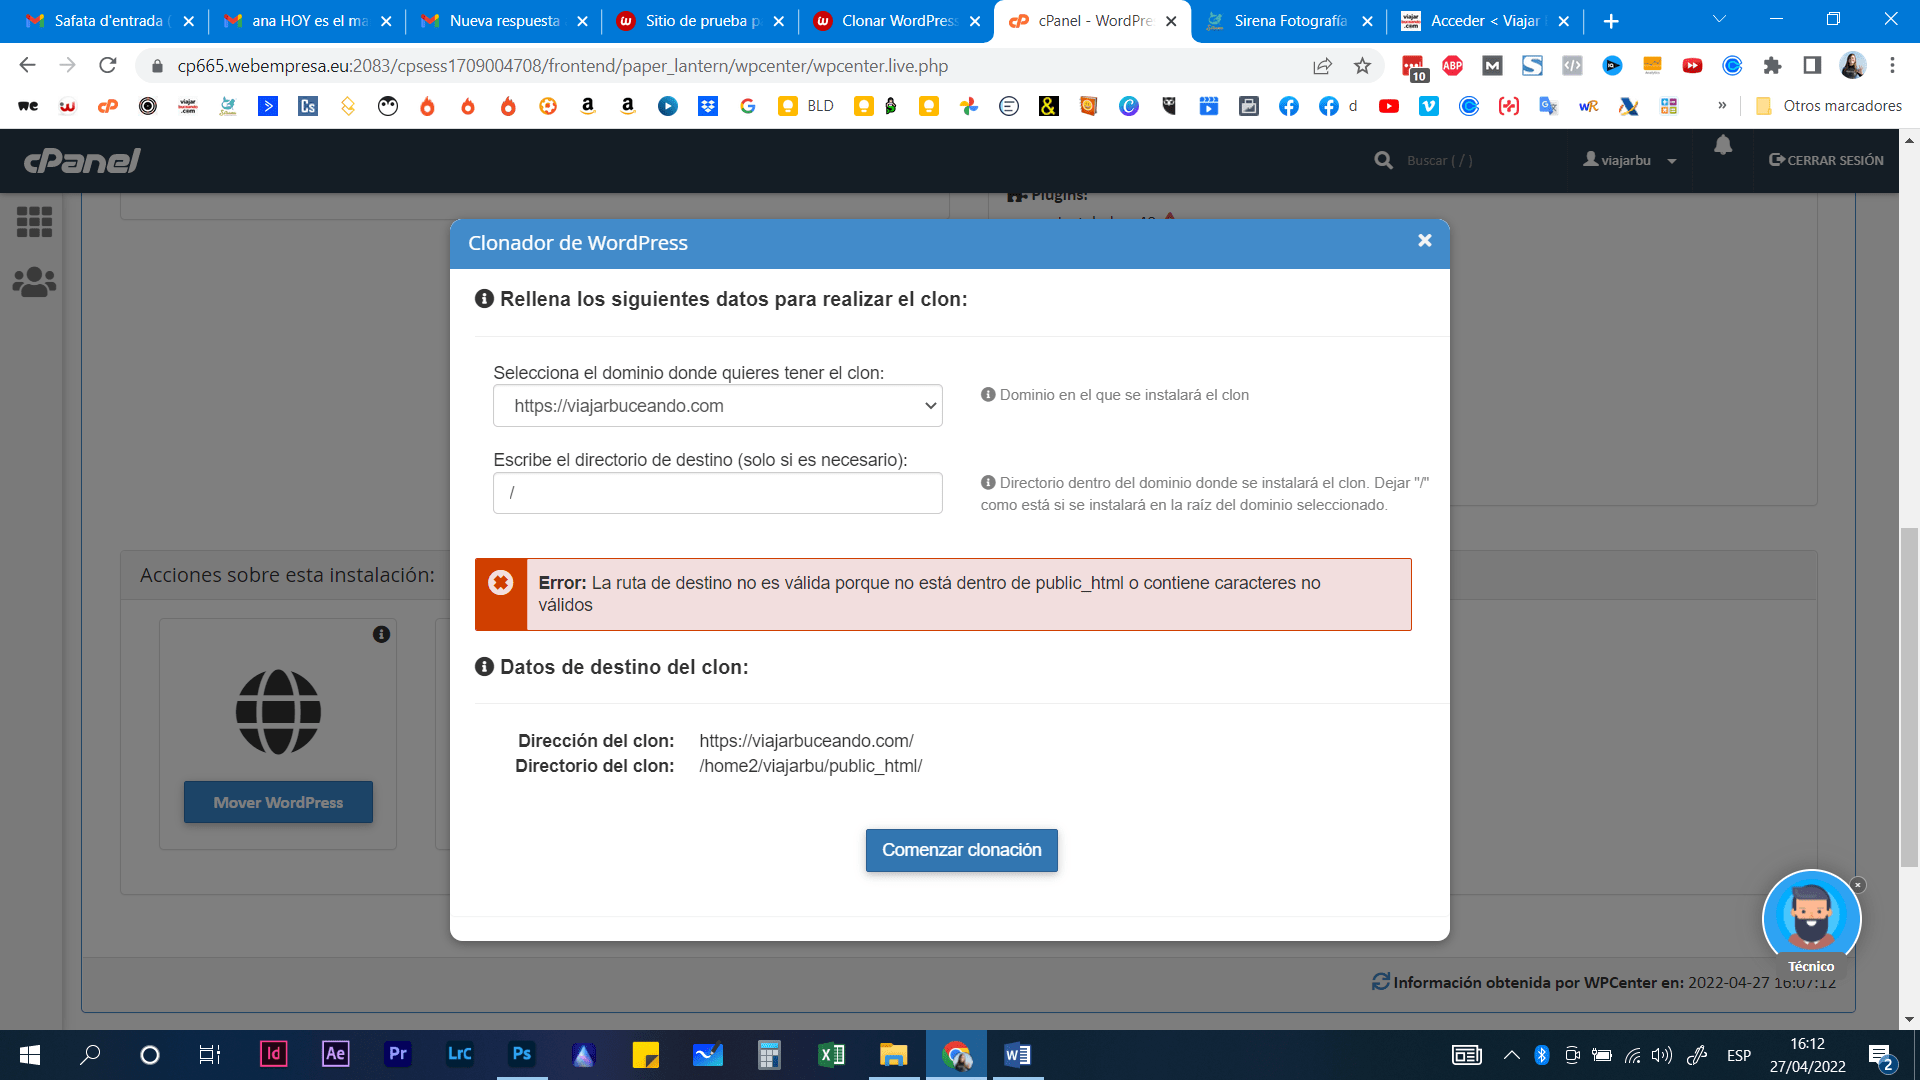The width and height of the screenshot is (1920, 1080).
Task: Launch Adobe InDesign from taskbar
Action: click(273, 1054)
